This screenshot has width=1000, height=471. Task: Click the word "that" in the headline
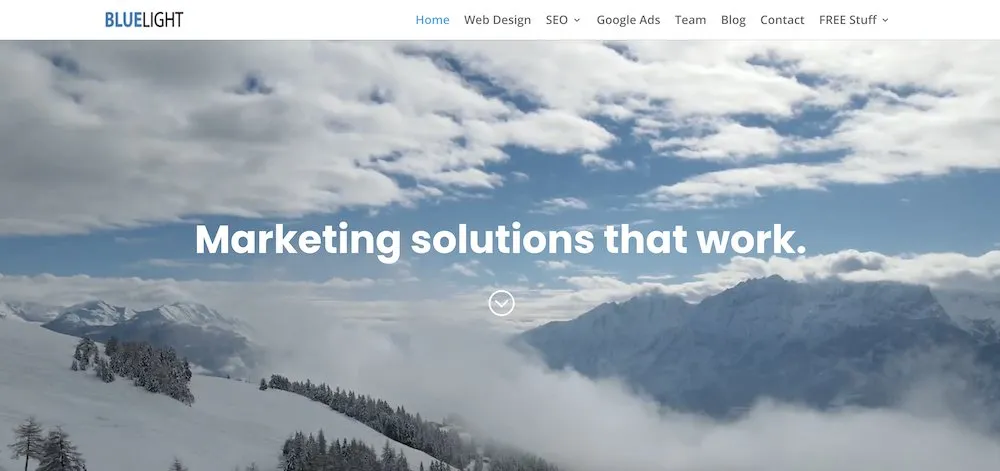pos(645,240)
